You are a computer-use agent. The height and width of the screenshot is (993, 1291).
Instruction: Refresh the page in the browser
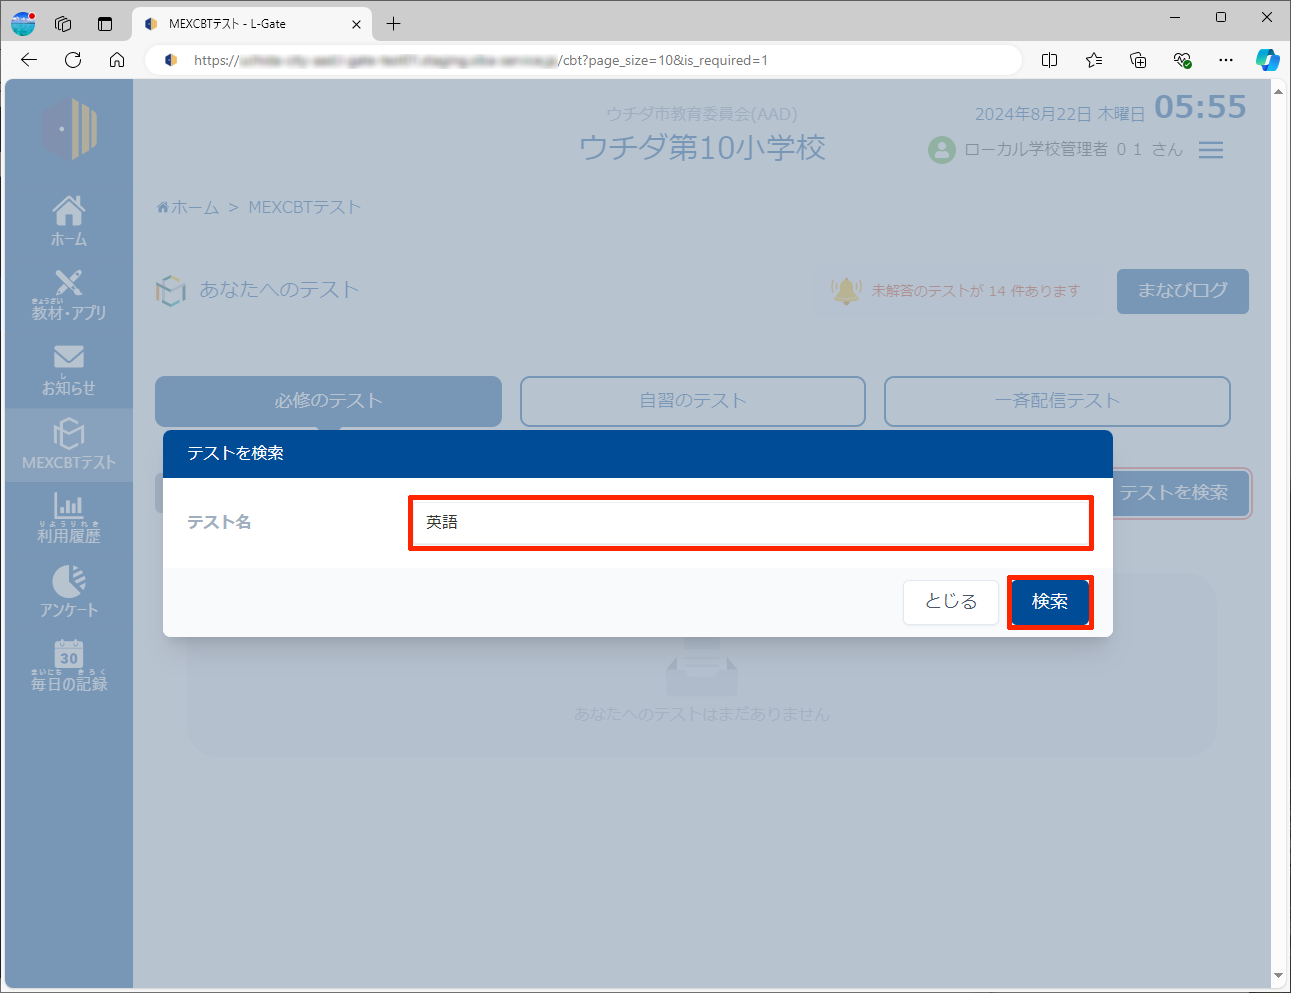pos(73,60)
